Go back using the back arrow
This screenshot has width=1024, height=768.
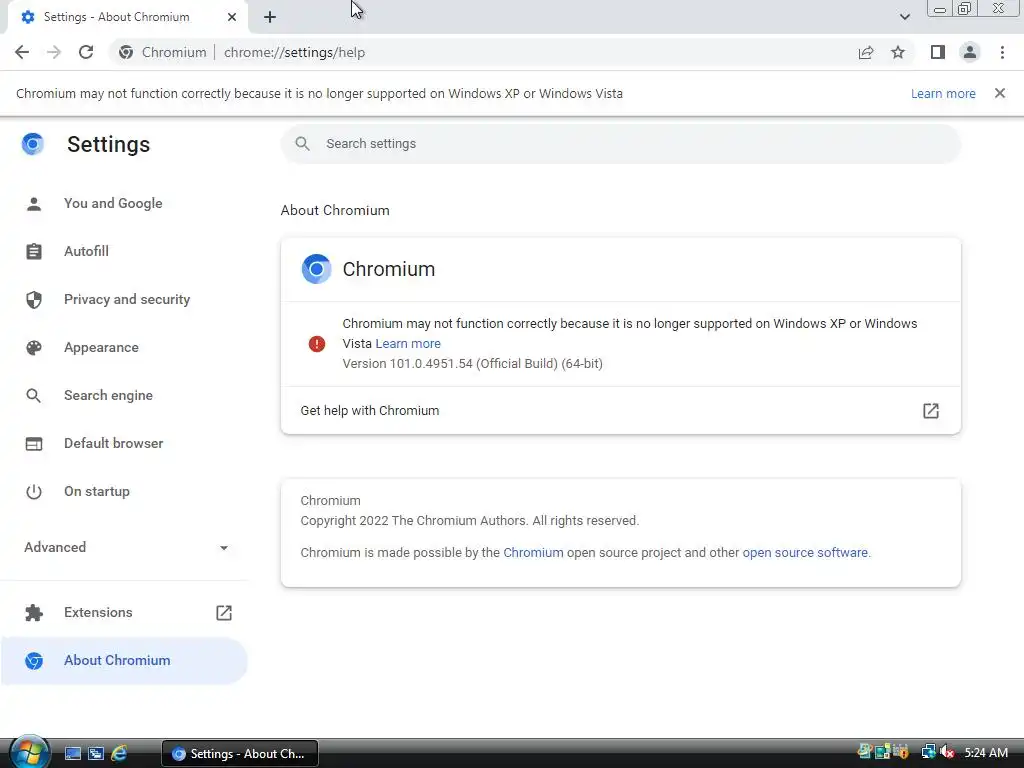pos(22,52)
